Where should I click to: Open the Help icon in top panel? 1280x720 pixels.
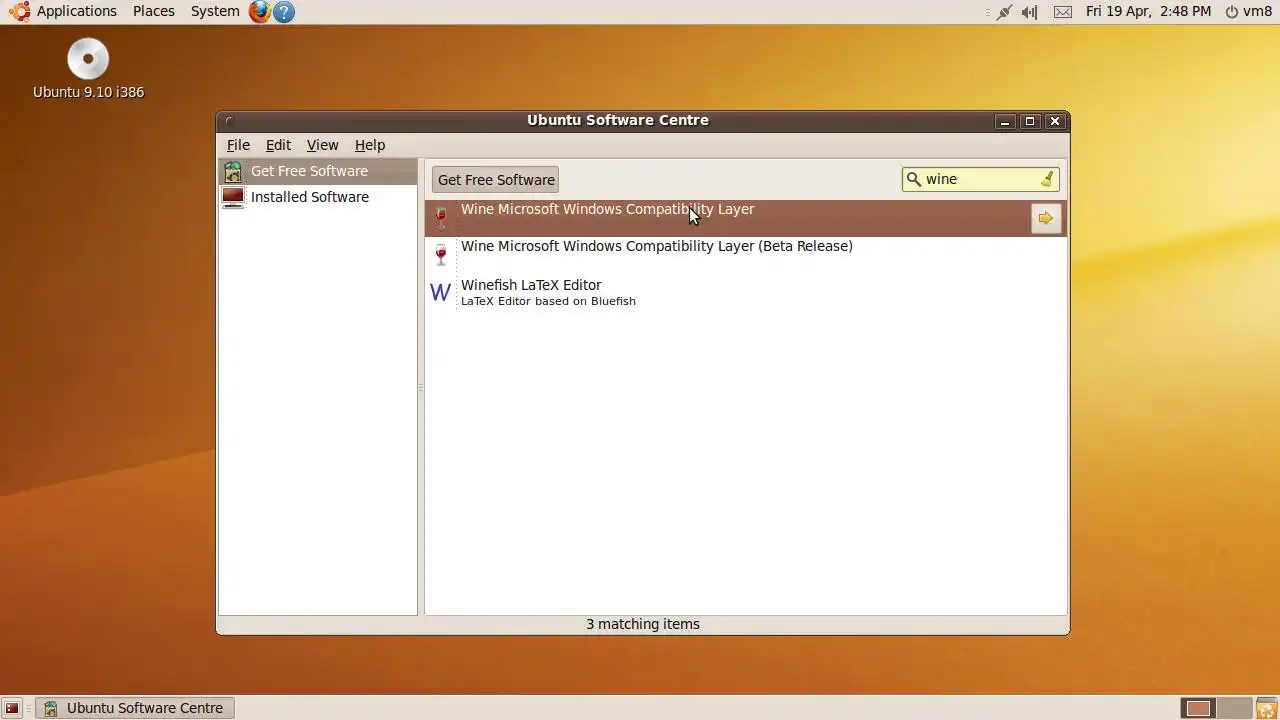(284, 12)
